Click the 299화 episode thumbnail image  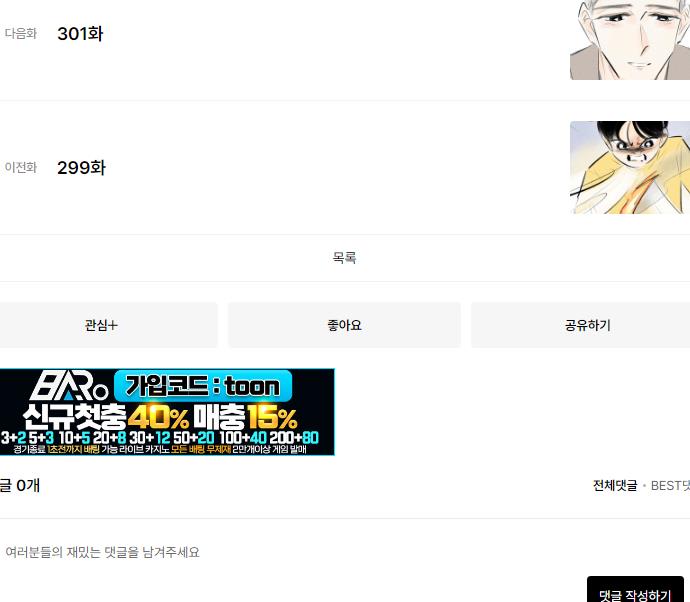click(x=630, y=167)
